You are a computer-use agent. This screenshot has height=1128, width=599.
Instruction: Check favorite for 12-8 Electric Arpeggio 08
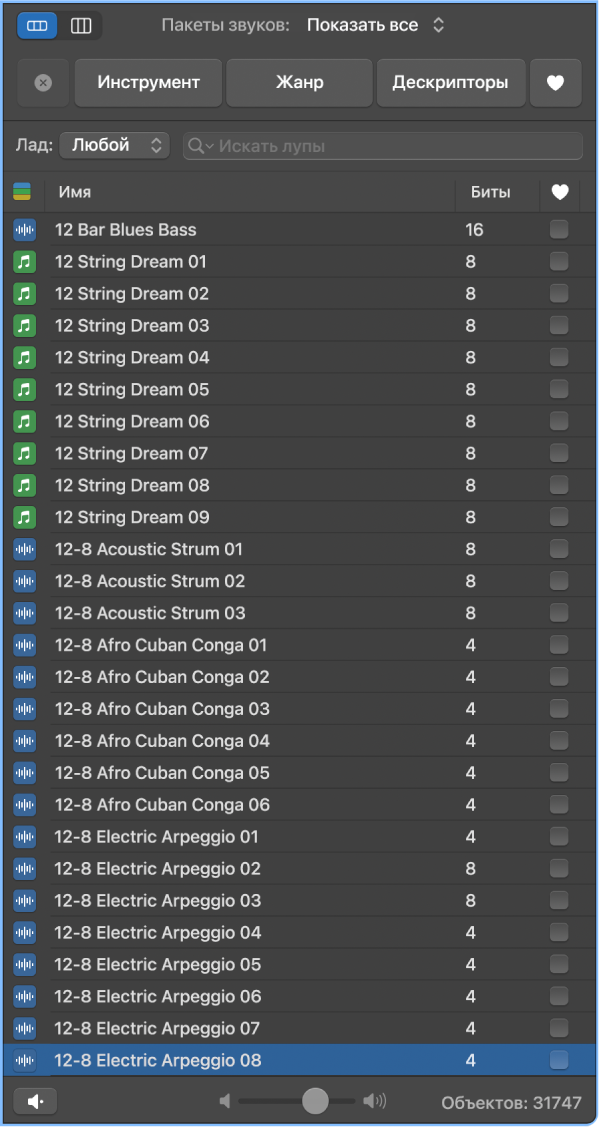pos(559,1060)
